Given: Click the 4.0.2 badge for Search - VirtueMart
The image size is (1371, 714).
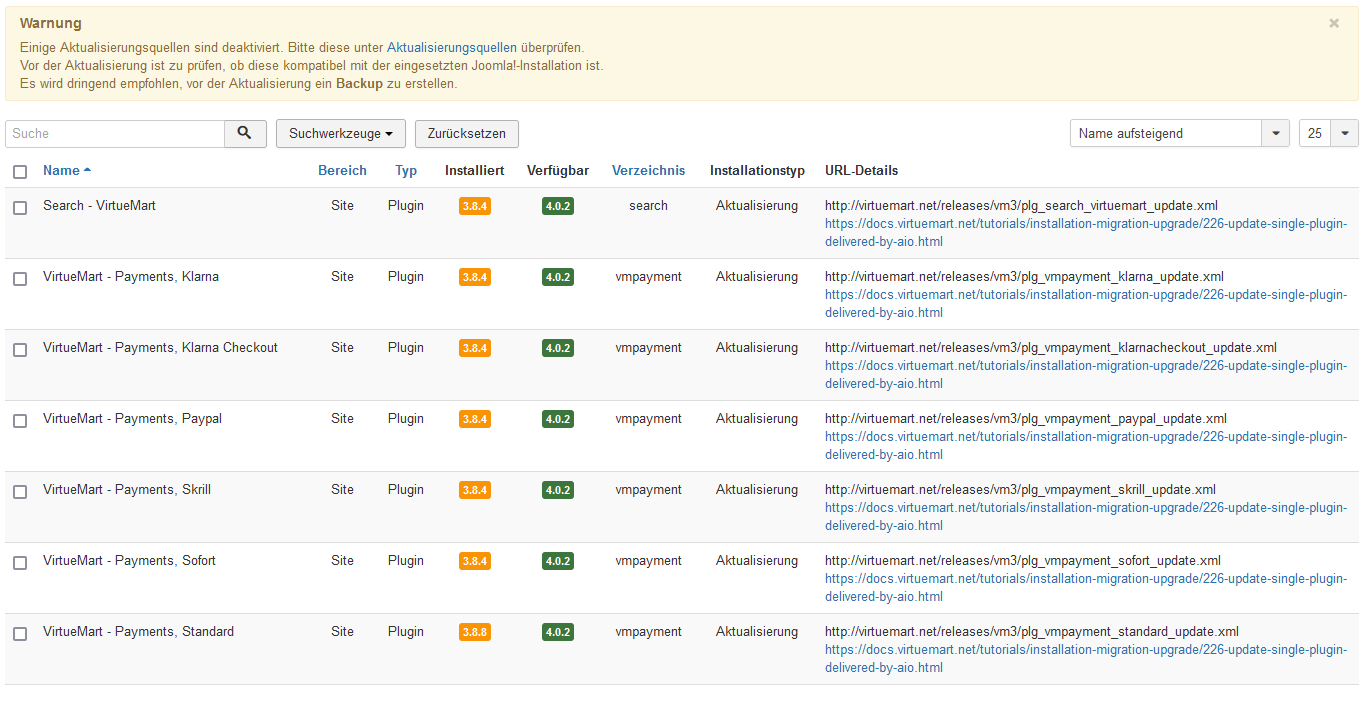Looking at the screenshot, I should pos(558,206).
